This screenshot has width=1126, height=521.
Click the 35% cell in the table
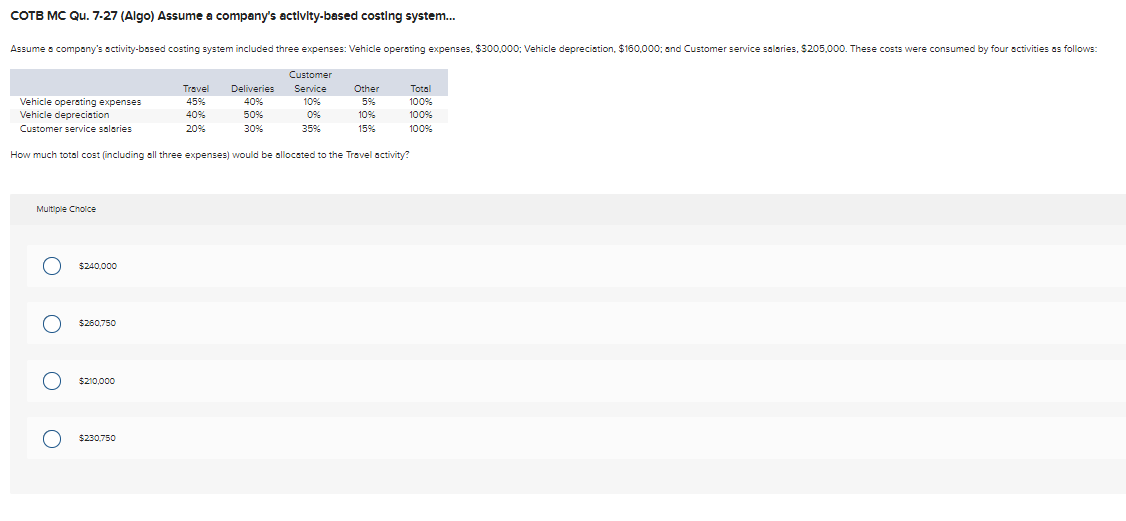pyautogui.click(x=310, y=128)
